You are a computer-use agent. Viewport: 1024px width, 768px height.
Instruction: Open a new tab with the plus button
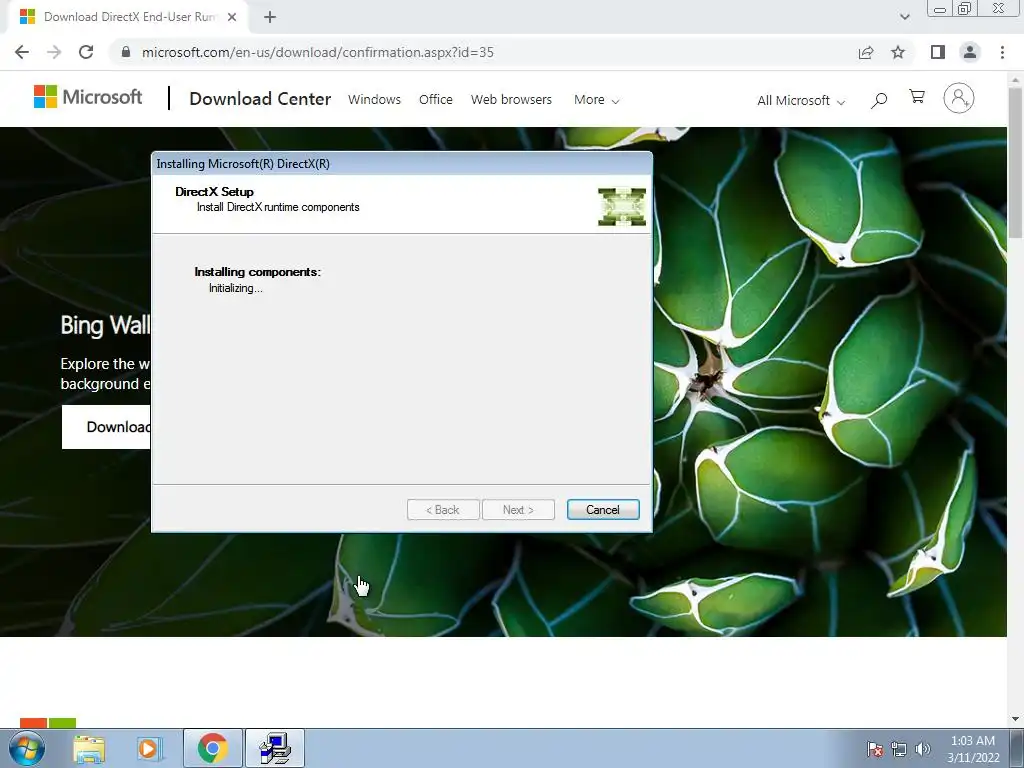270,17
